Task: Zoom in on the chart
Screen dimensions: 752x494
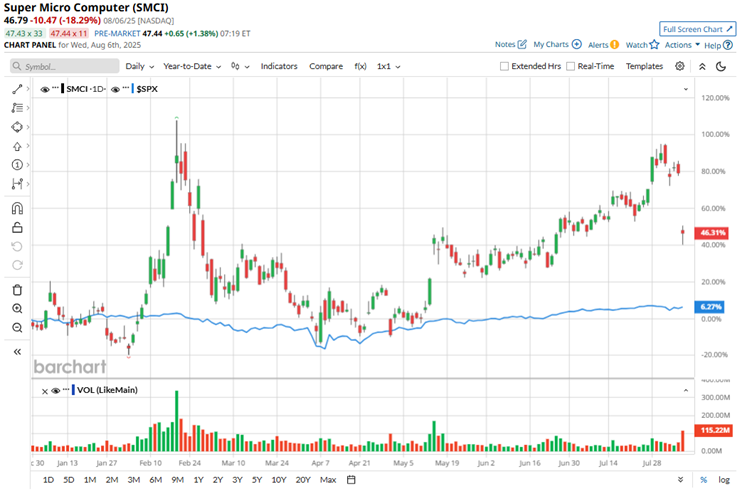Action: 17,309
